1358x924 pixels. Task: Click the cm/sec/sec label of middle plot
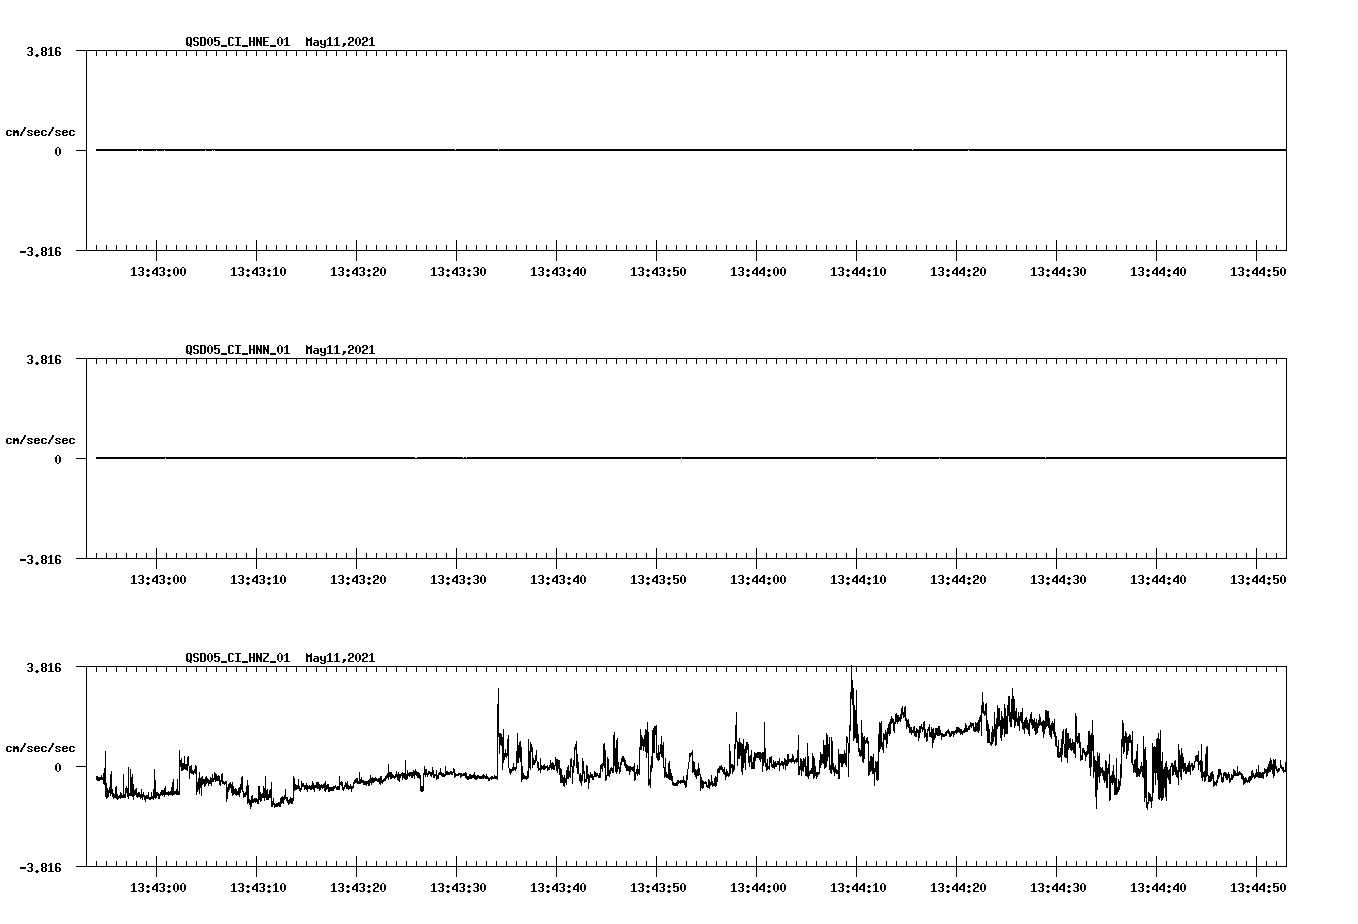[x=41, y=440]
